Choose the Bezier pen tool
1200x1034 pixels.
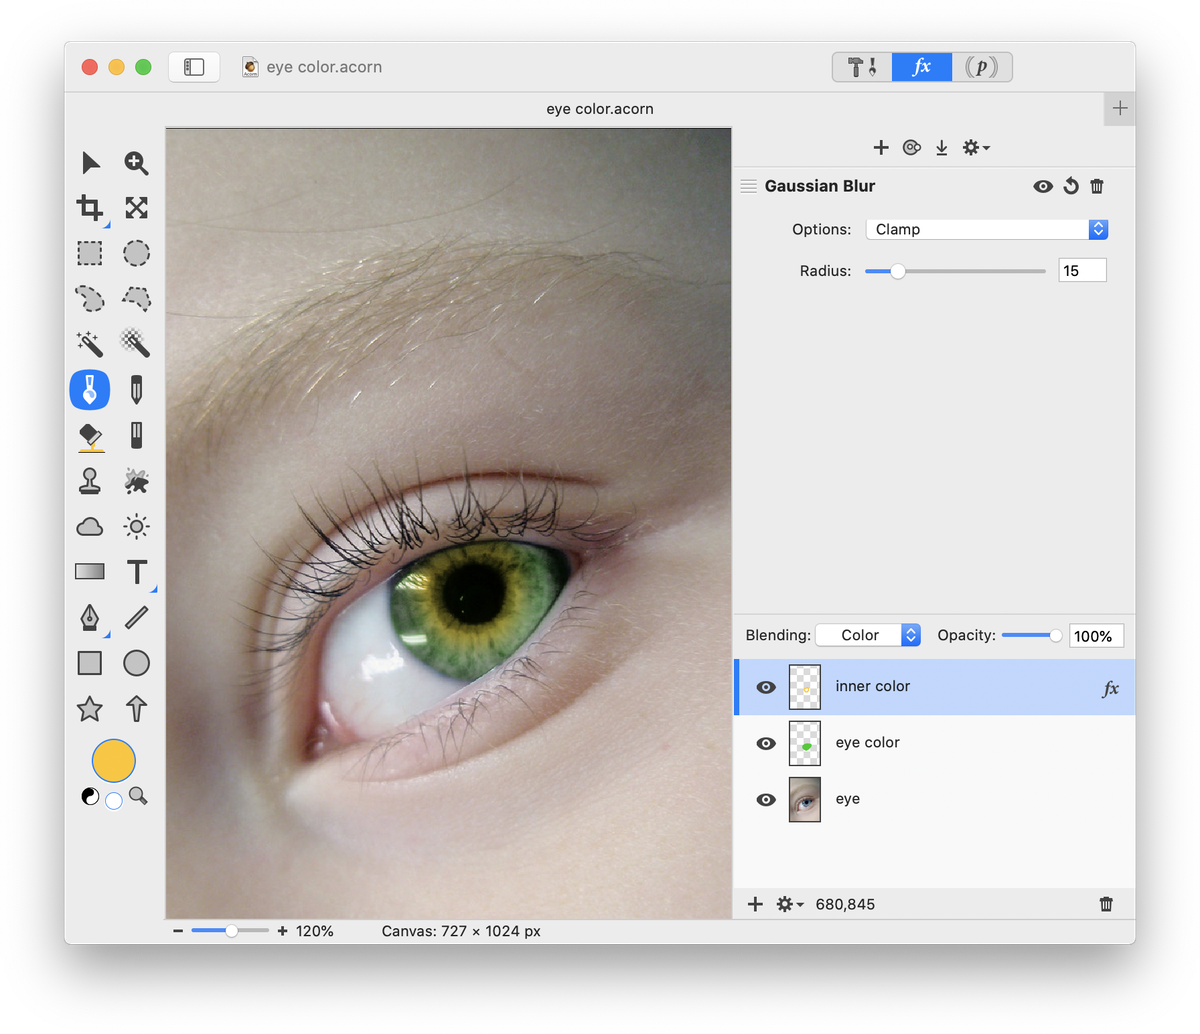(x=90, y=618)
